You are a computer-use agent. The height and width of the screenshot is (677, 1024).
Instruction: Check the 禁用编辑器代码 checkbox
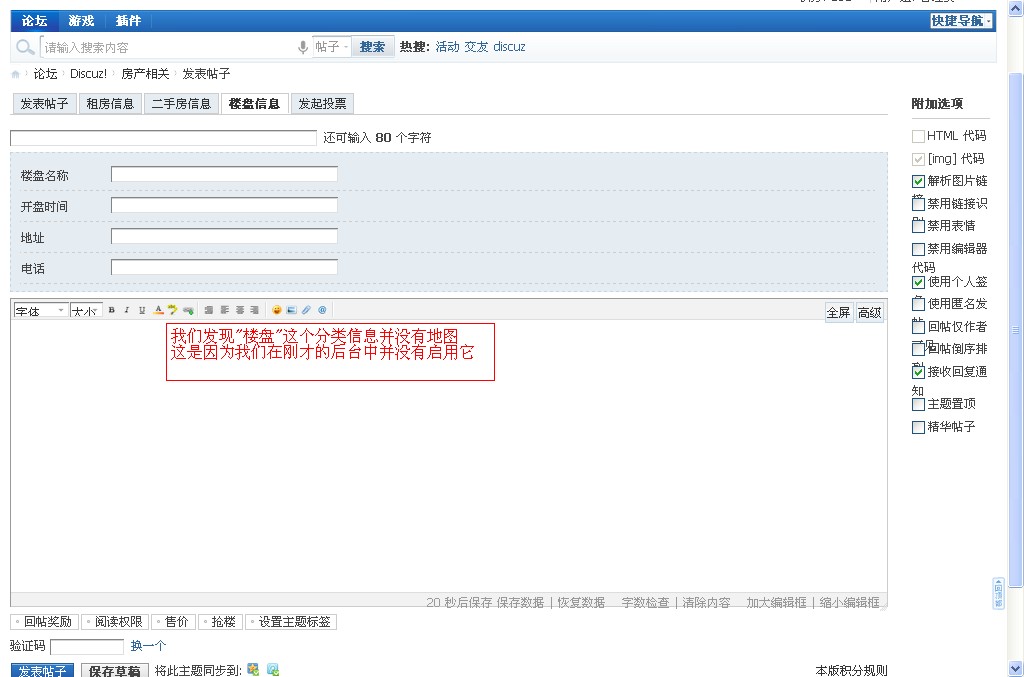pyautogui.click(x=918, y=249)
